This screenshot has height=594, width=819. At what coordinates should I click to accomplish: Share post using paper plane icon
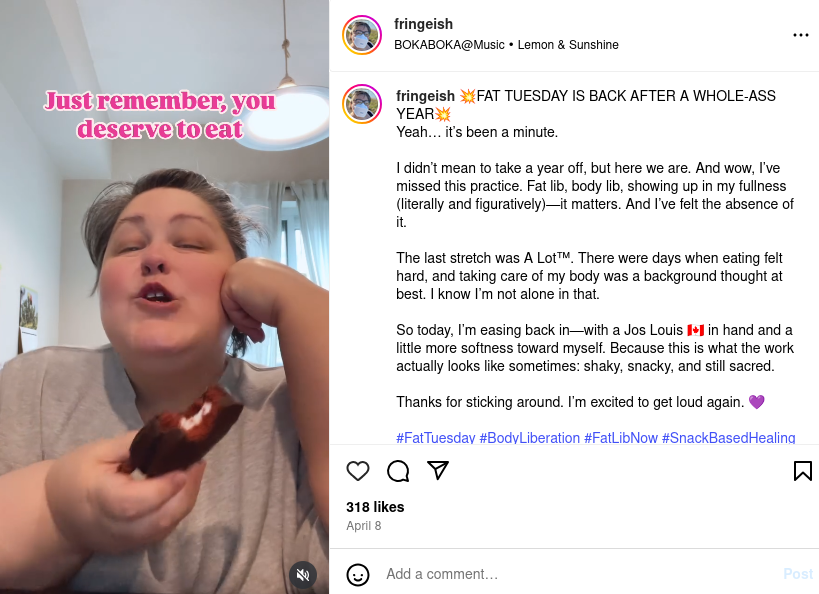(x=438, y=470)
